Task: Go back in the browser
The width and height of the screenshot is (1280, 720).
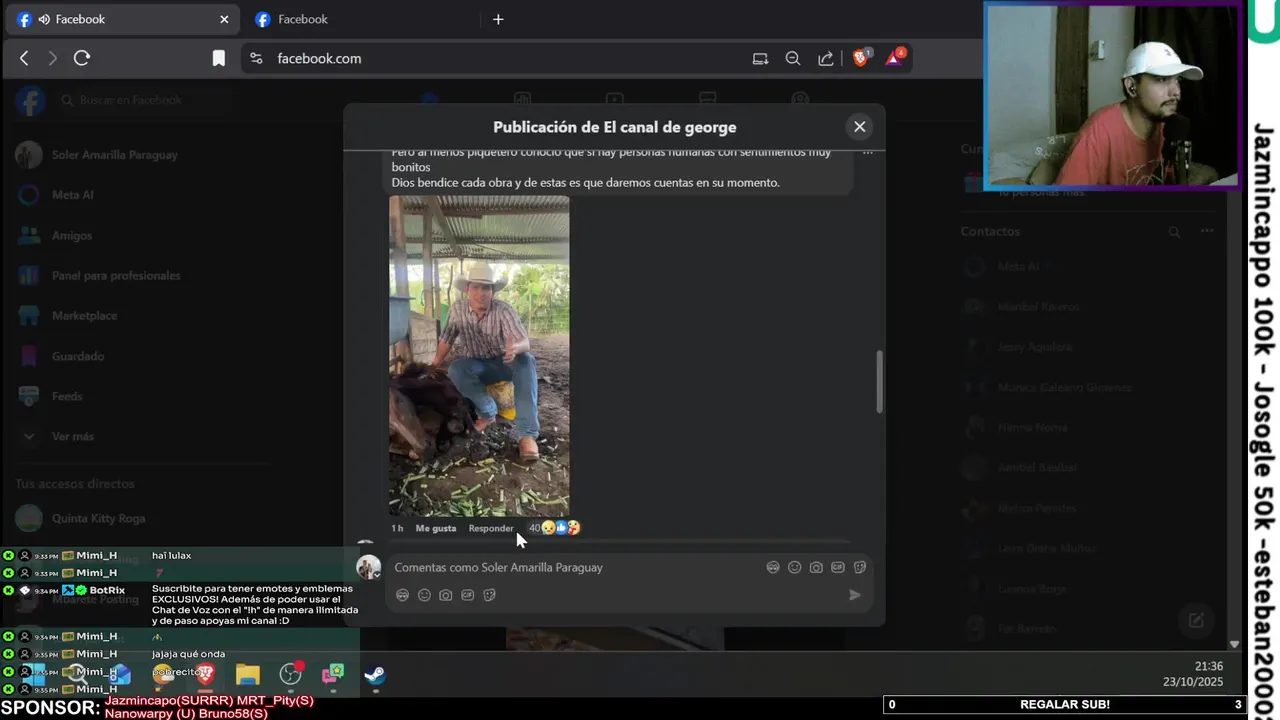Action: coord(24,58)
